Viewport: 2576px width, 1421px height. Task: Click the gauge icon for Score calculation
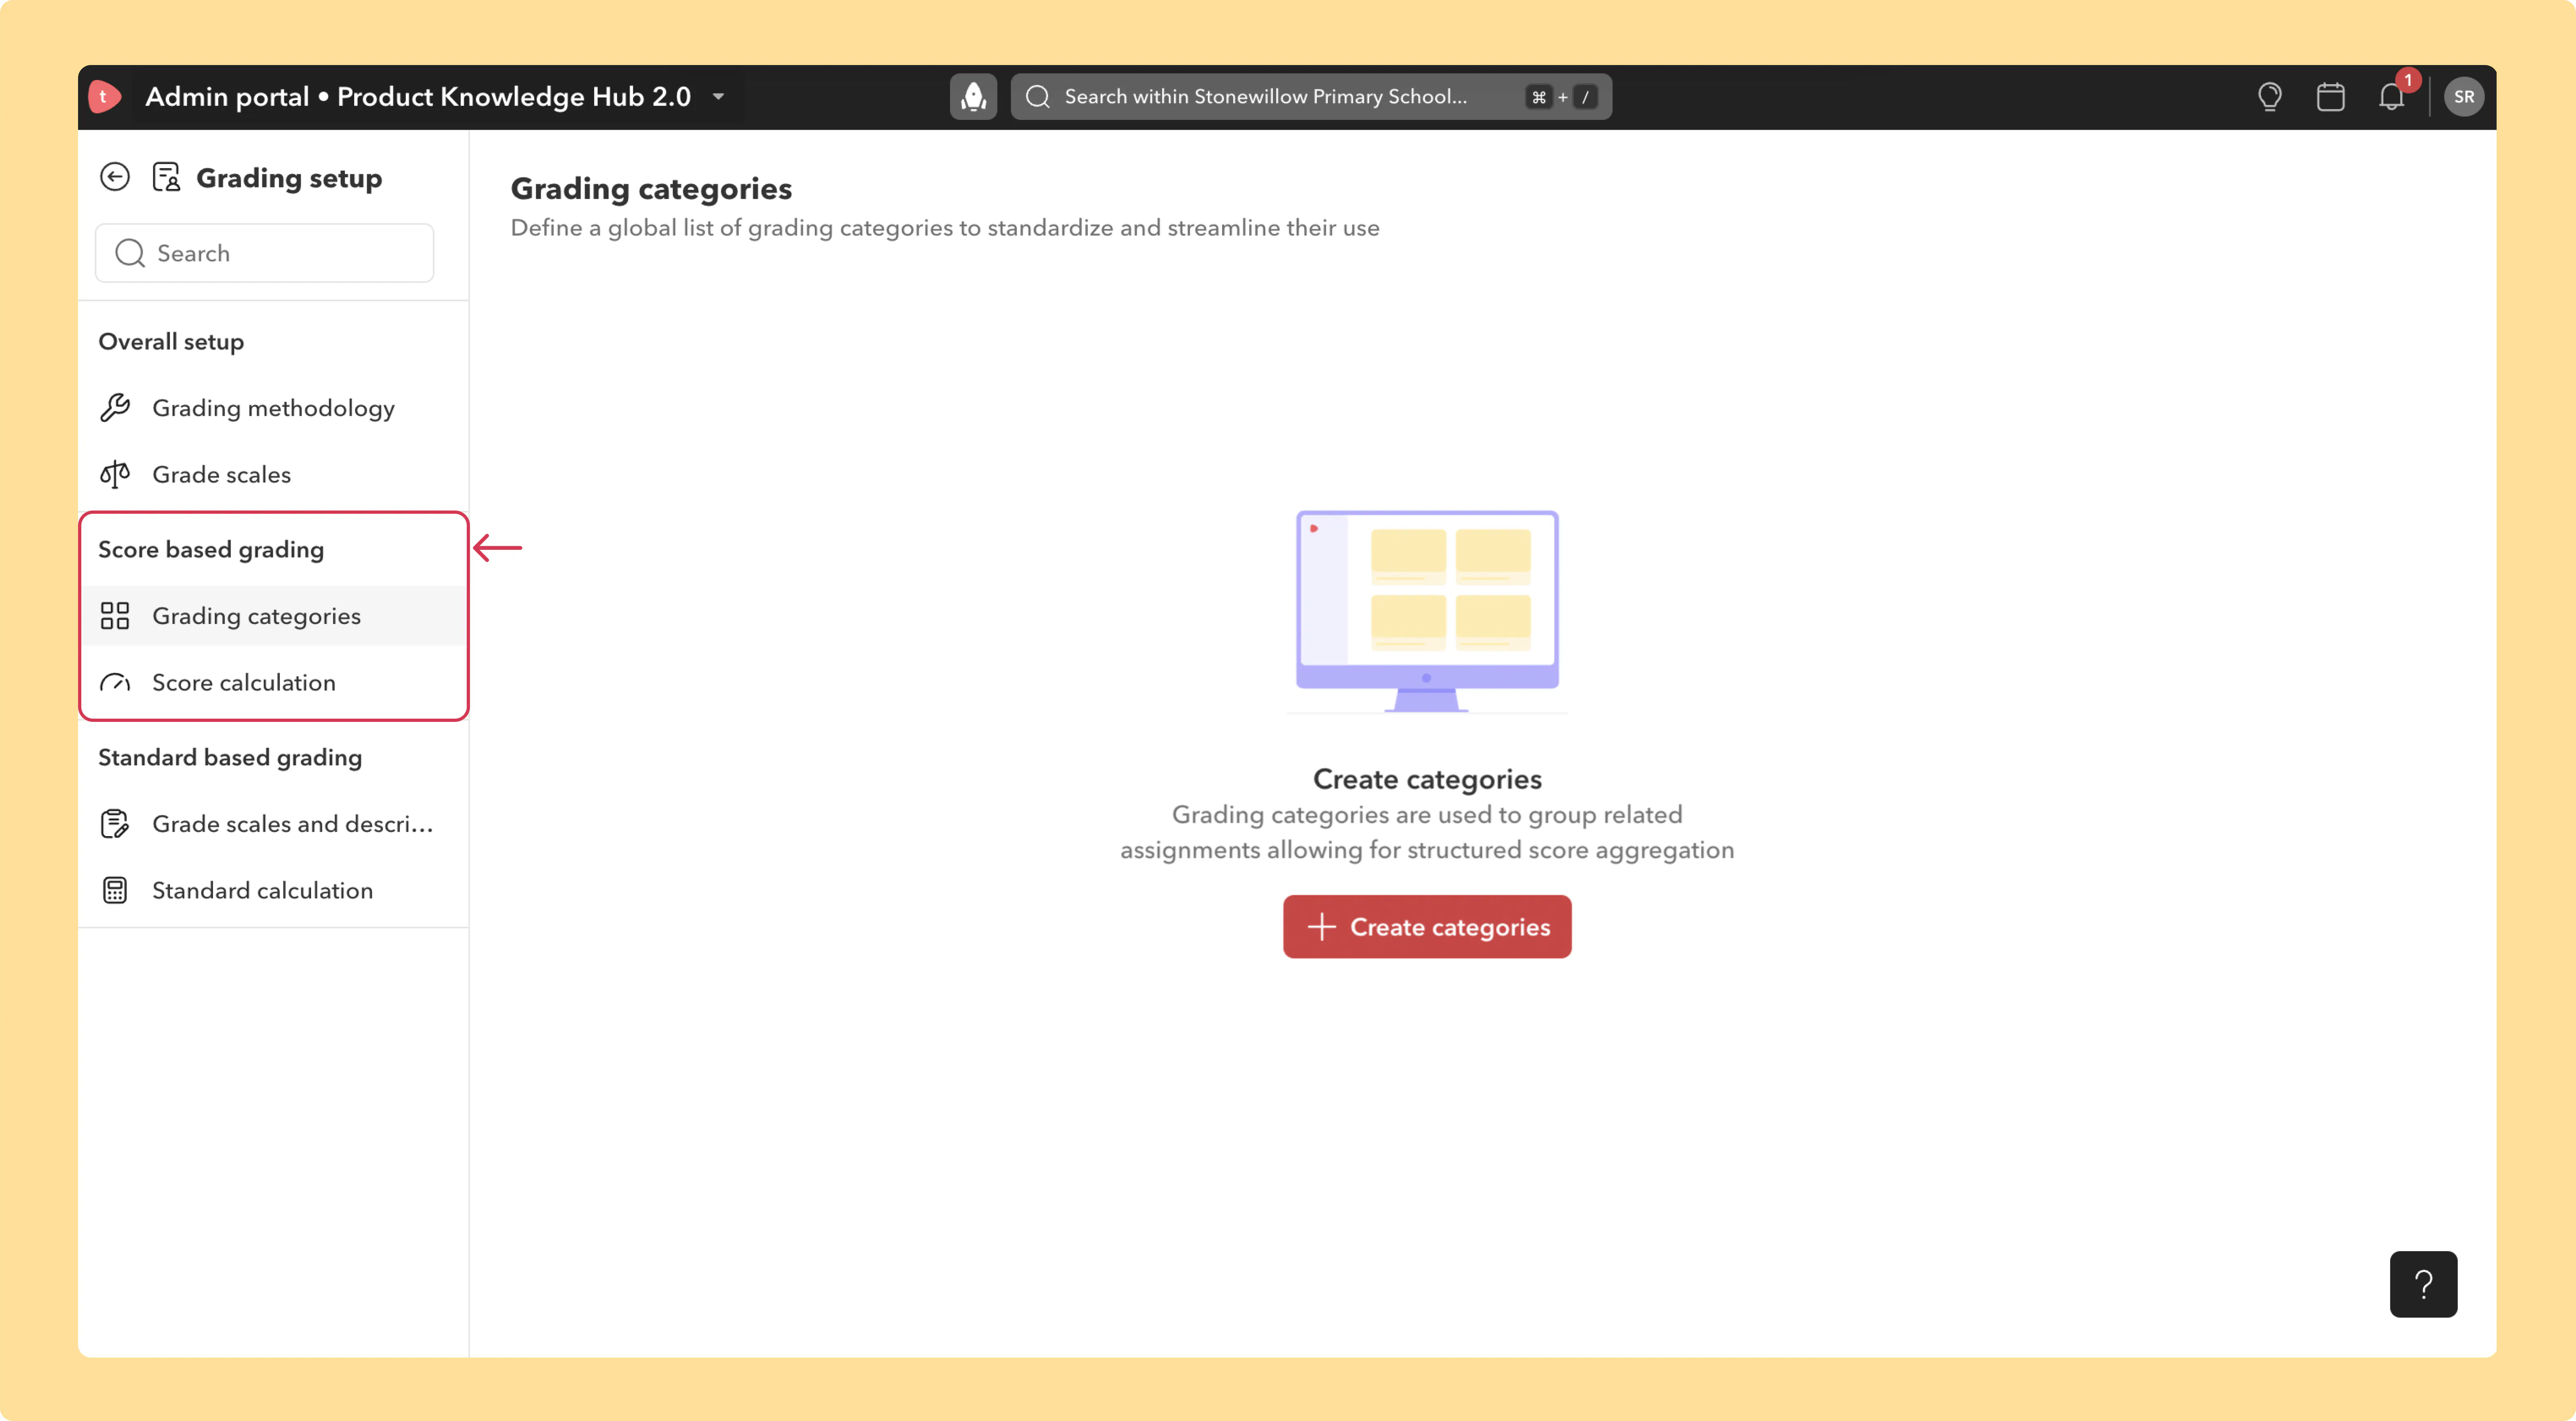[115, 683]
